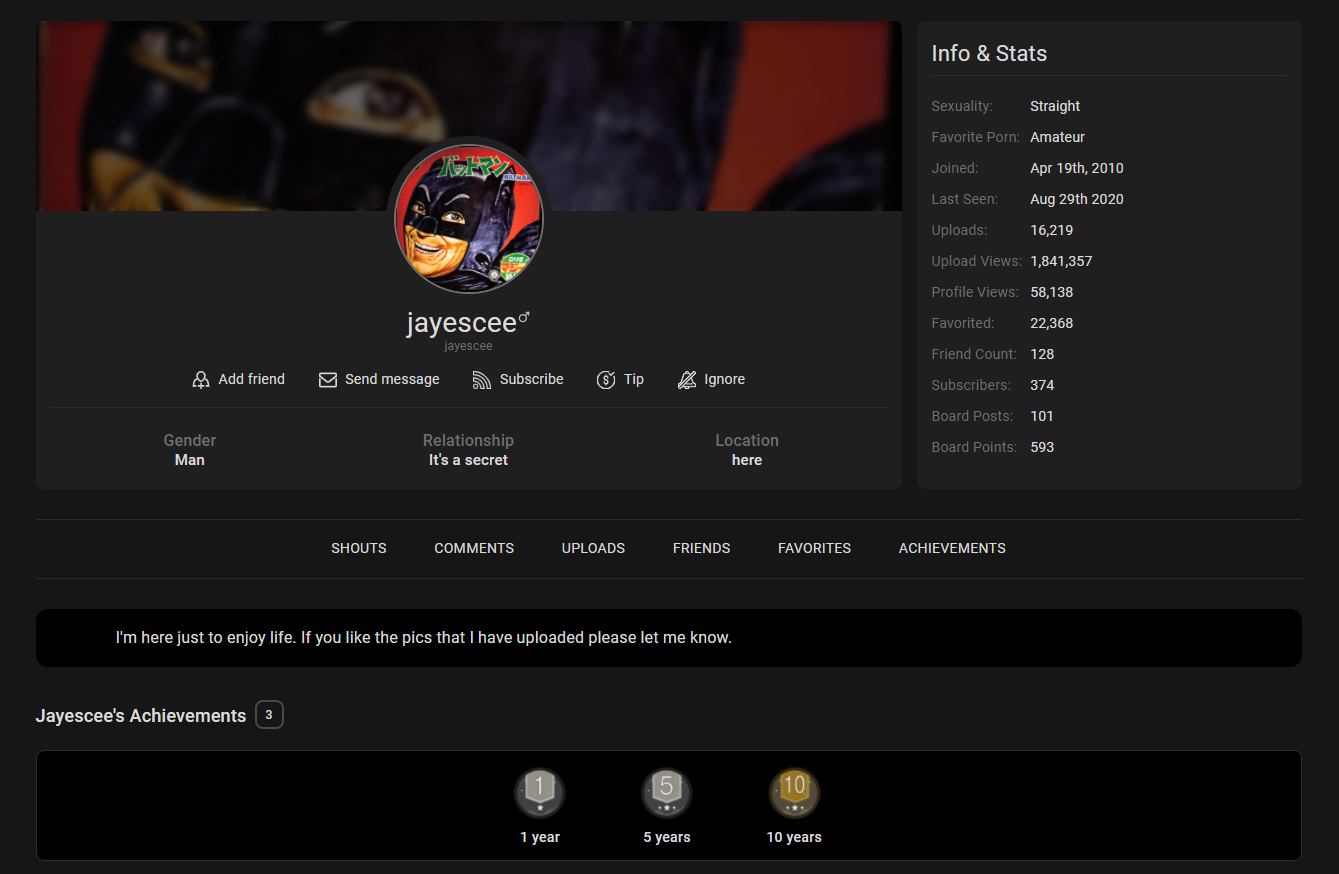Click the Info & Stats heading

pyautogui.click(x=989, y=54)
